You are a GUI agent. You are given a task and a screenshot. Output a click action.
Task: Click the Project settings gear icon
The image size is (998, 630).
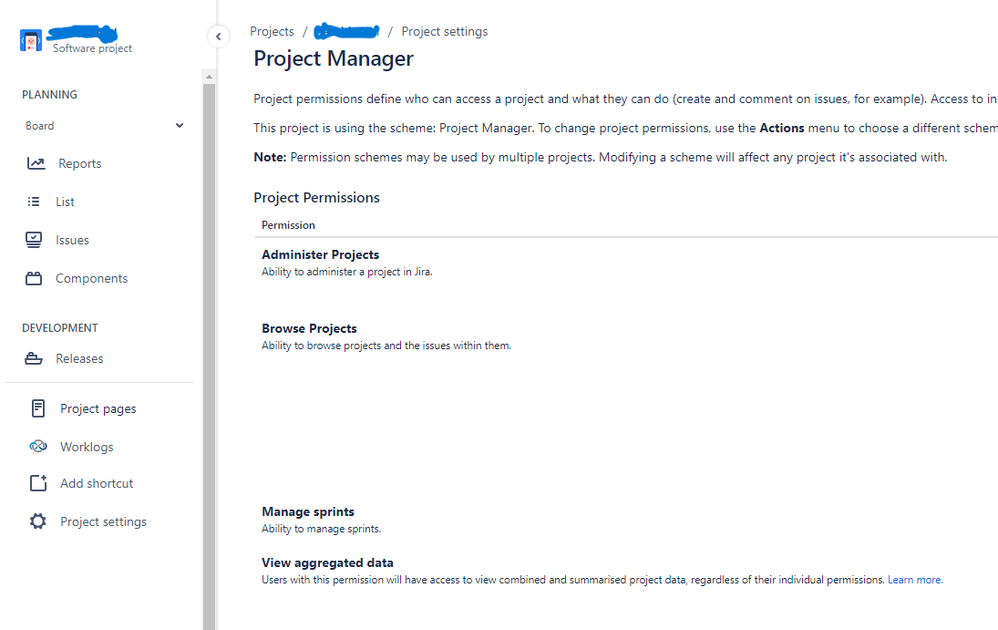(x=38, y=521)
